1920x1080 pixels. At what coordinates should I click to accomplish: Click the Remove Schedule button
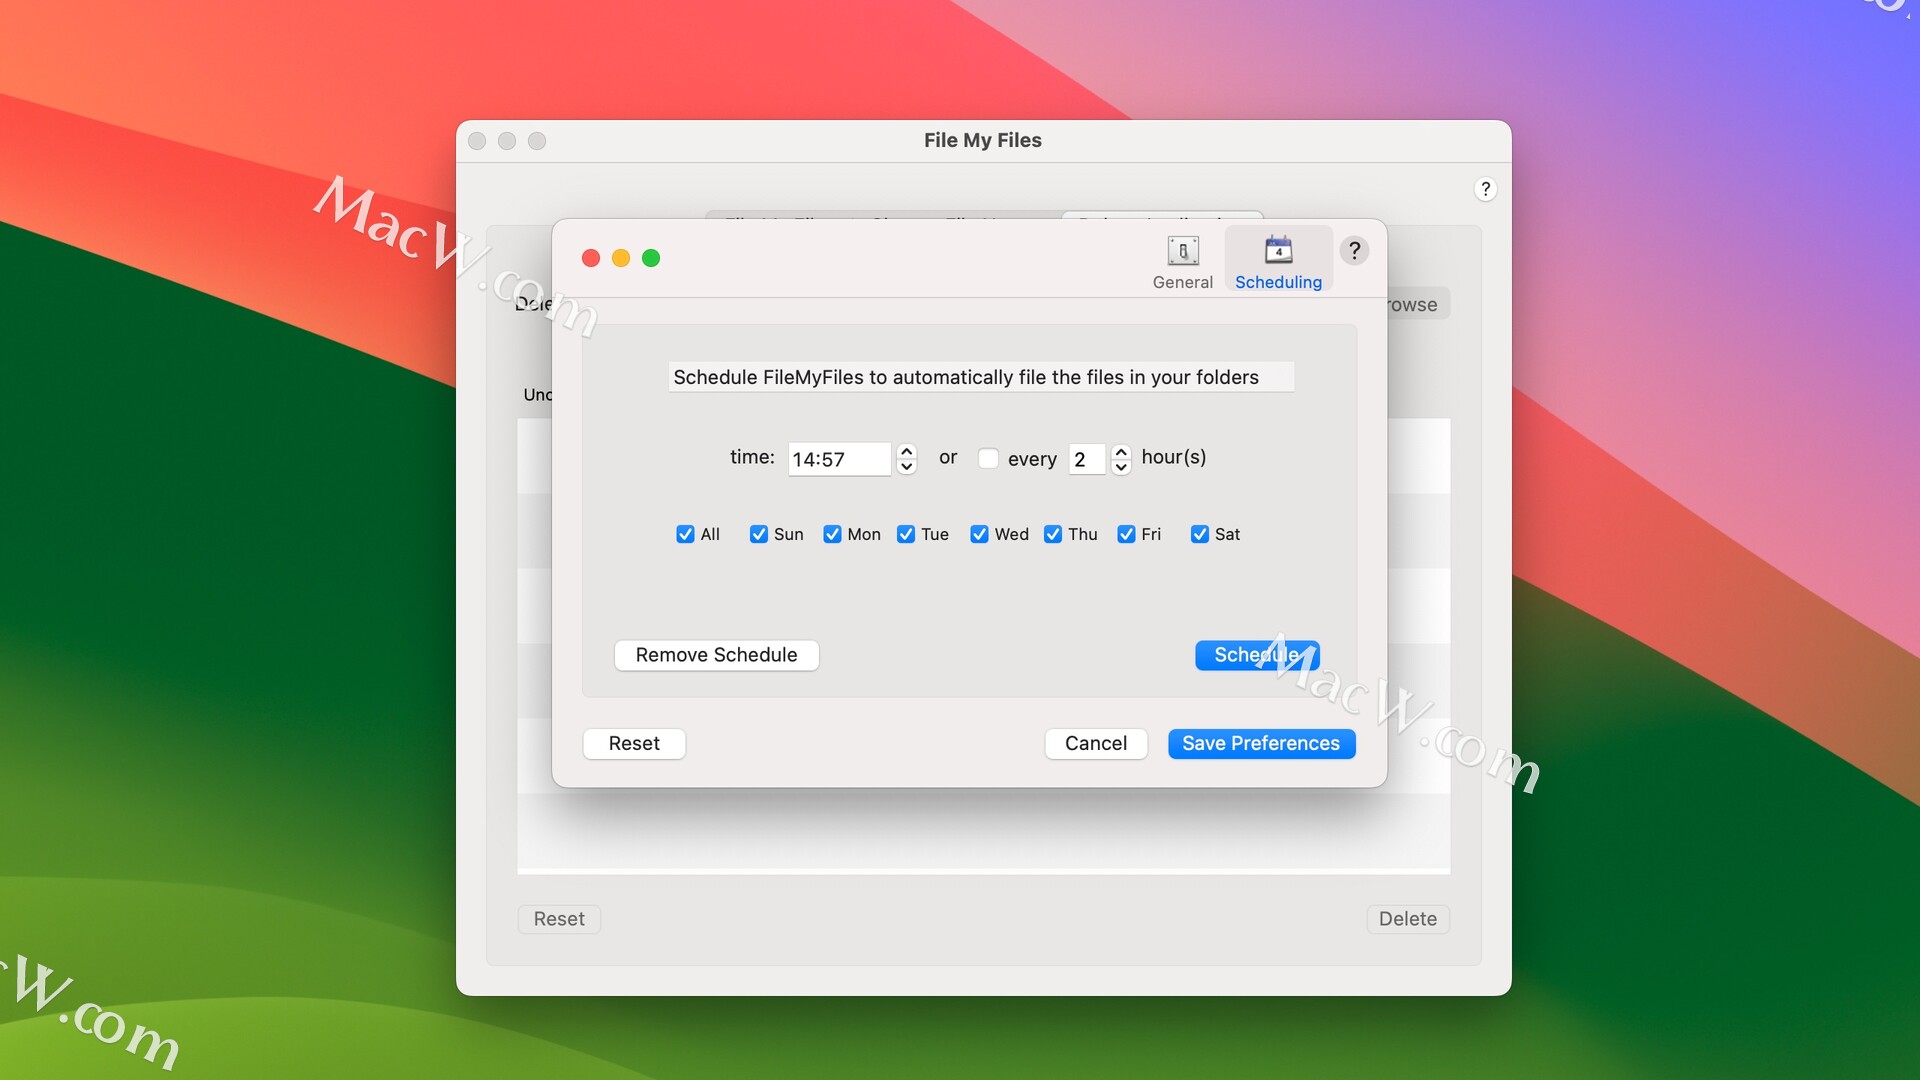716,655
